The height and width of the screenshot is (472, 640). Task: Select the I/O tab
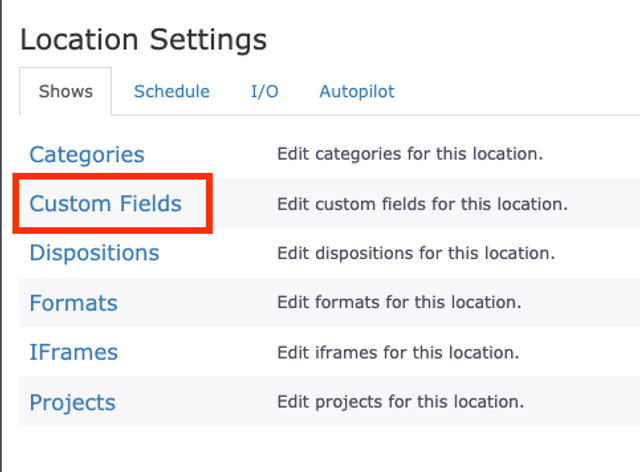click(264, 92)
